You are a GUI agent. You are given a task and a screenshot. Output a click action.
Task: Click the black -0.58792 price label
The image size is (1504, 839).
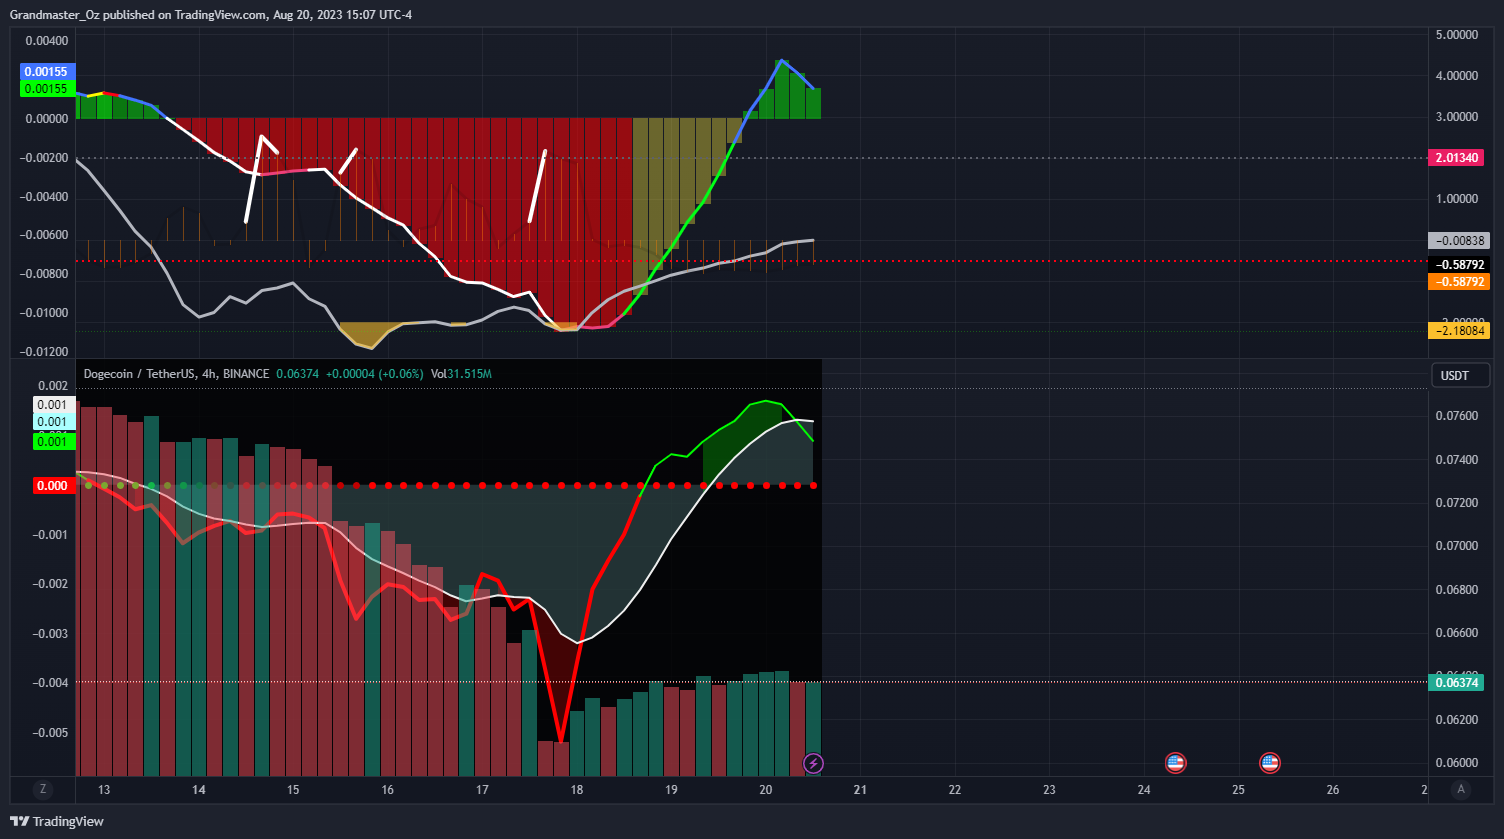pos(1460,265)
